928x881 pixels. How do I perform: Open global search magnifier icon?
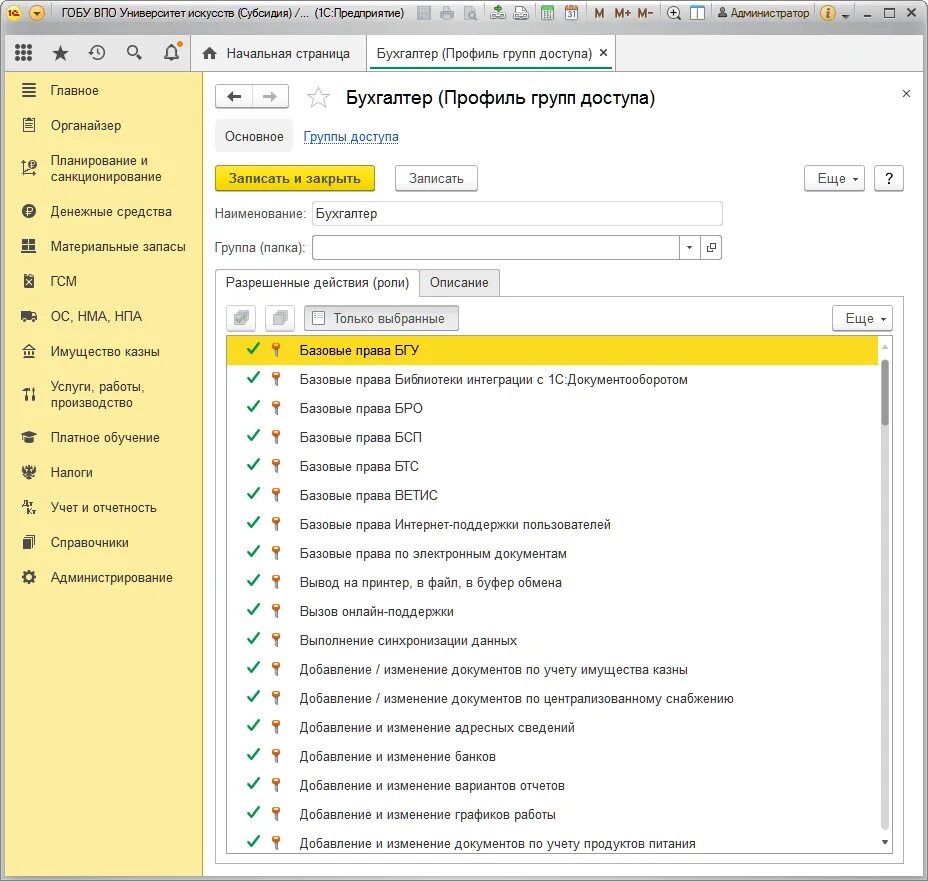pos(134,53)
